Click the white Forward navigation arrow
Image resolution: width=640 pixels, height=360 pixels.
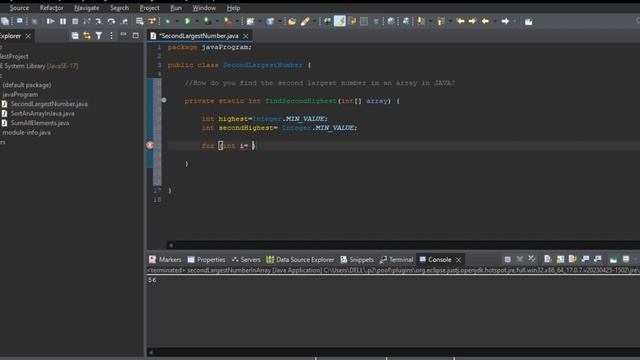505,21
